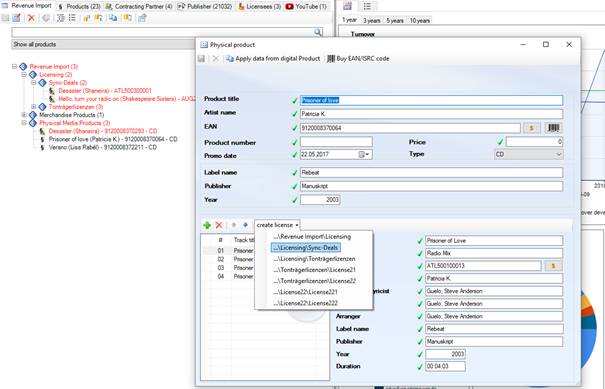This screenshot has width=605, height=389.
Task: Choose ...\License22\License221 menu entry
Action: tap(305, 292)
